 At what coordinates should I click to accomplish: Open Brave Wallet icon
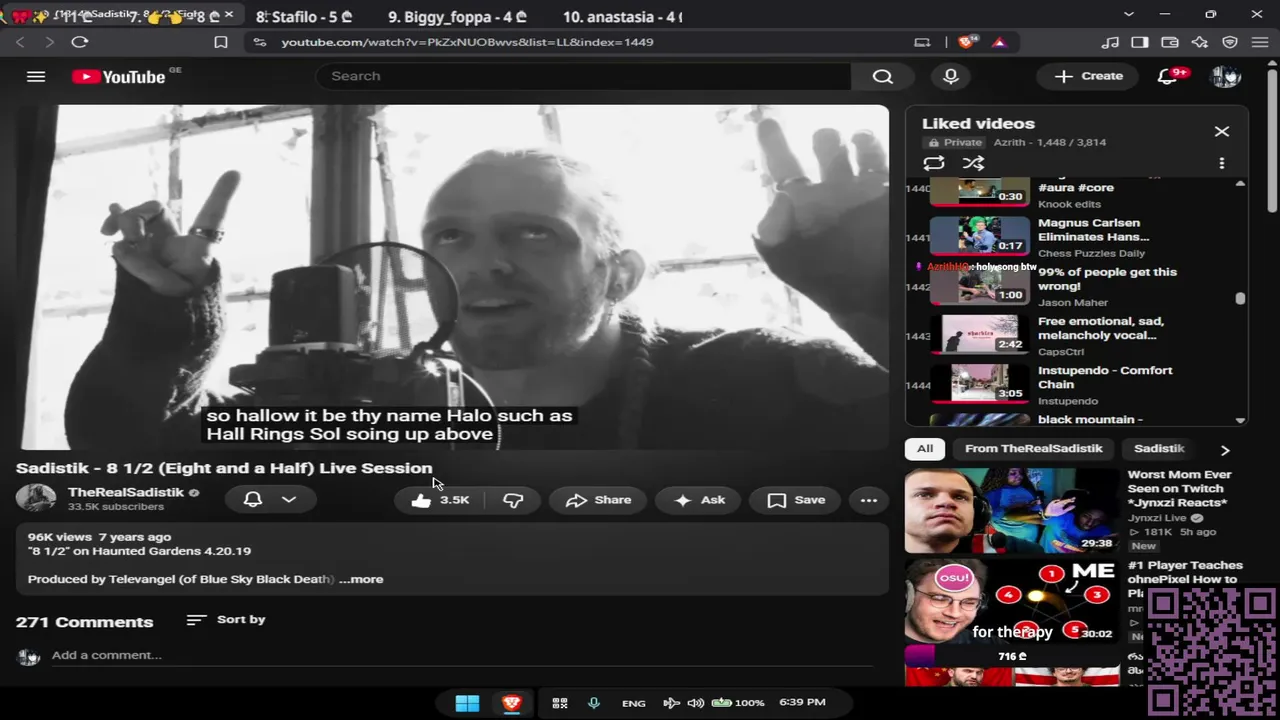(x=1170, y=42)
